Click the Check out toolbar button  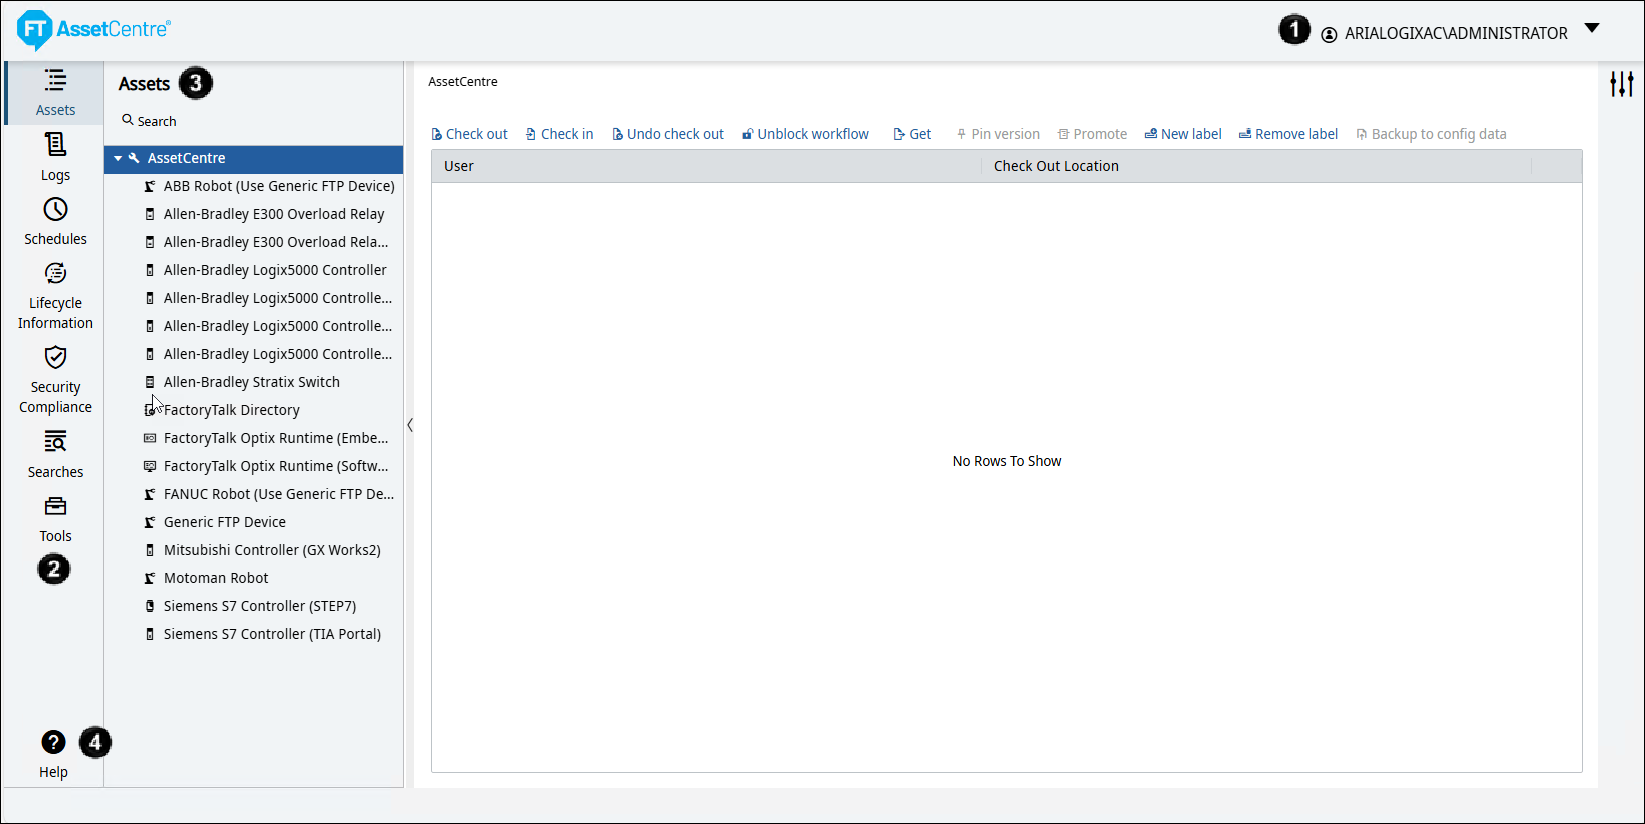[x=469, y=134]
